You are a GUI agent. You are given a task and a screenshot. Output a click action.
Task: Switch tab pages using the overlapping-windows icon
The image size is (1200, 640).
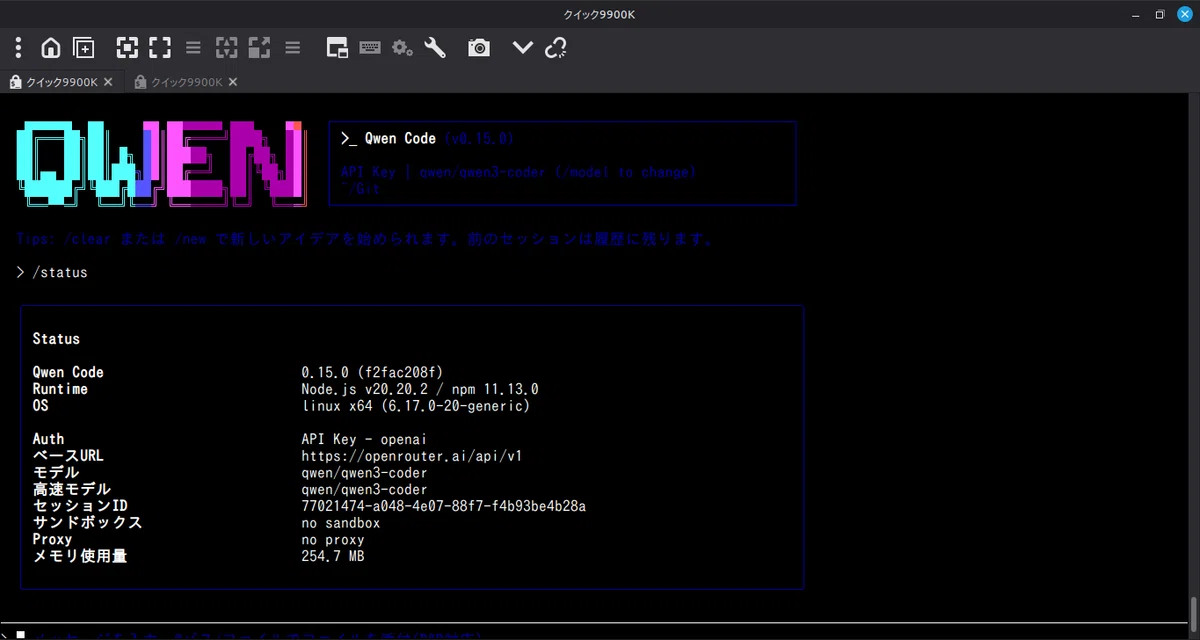pyautogui.click(x=337, y=47)
